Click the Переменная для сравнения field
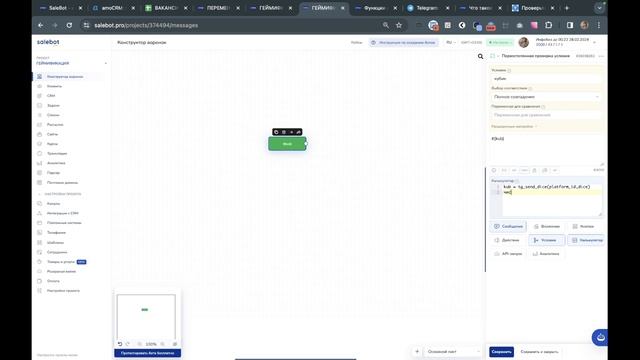This screenshot has height=360, width=640. pyautogui.click(x=546, y=115)
